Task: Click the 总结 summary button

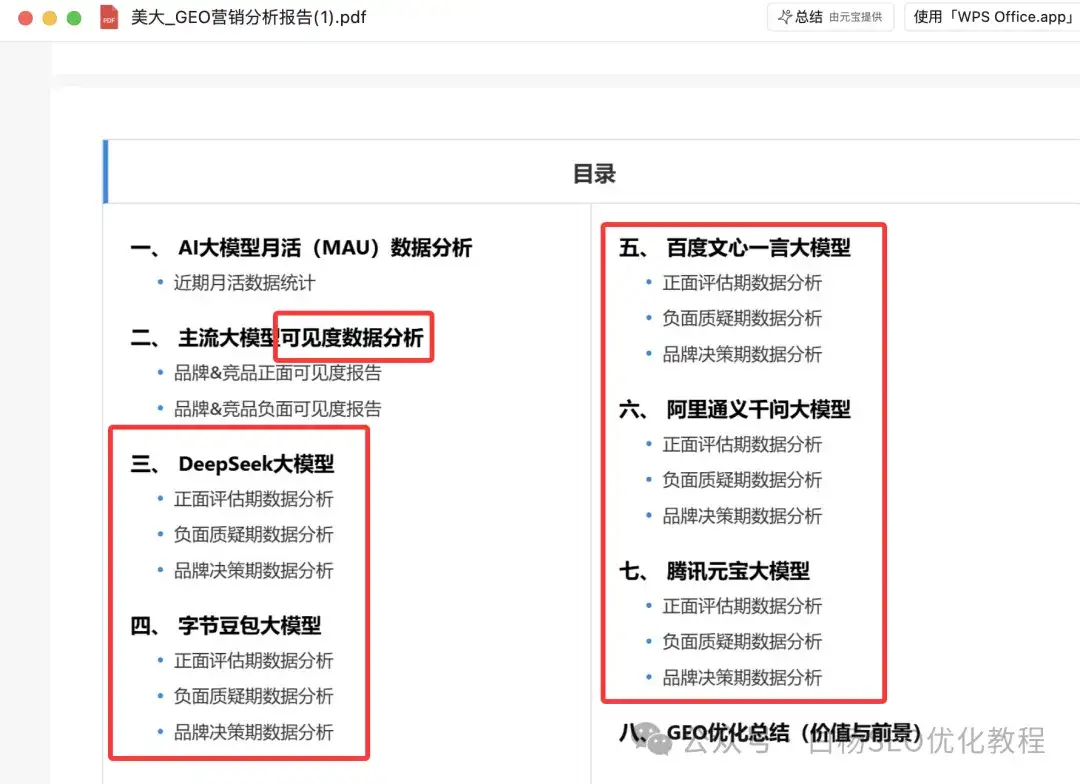Action: (x=830, y=17)
